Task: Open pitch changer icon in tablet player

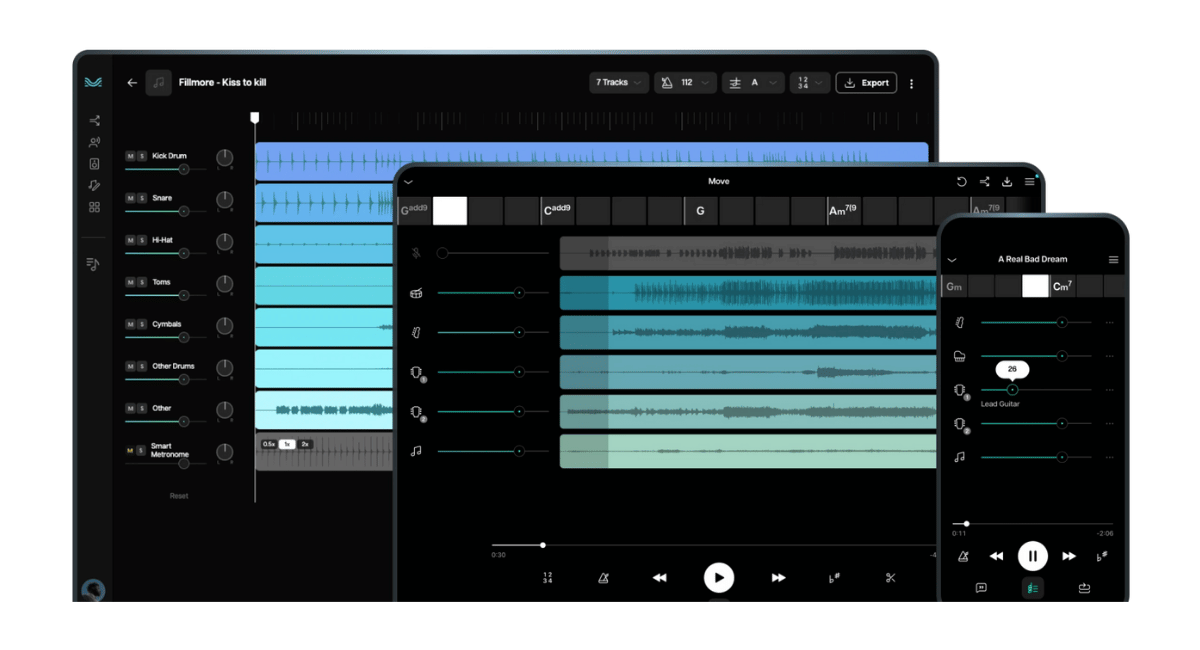Action: tap(834, 578)
